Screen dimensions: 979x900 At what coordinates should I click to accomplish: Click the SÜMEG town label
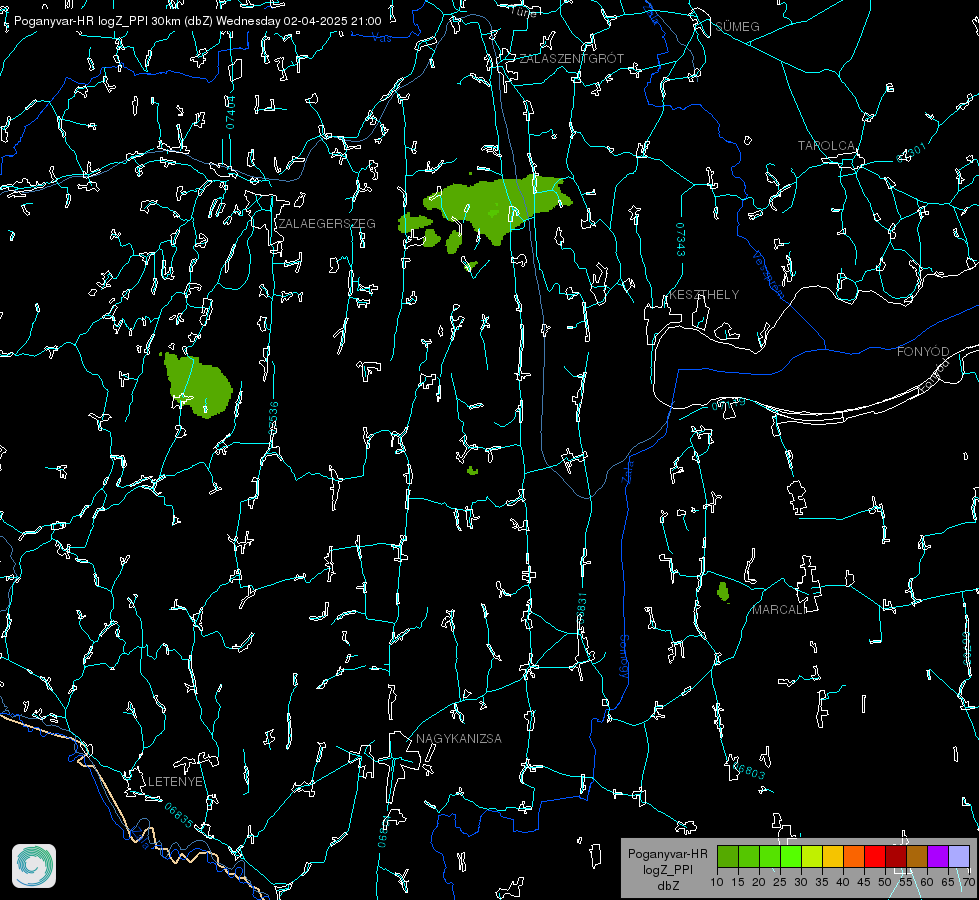737,26
